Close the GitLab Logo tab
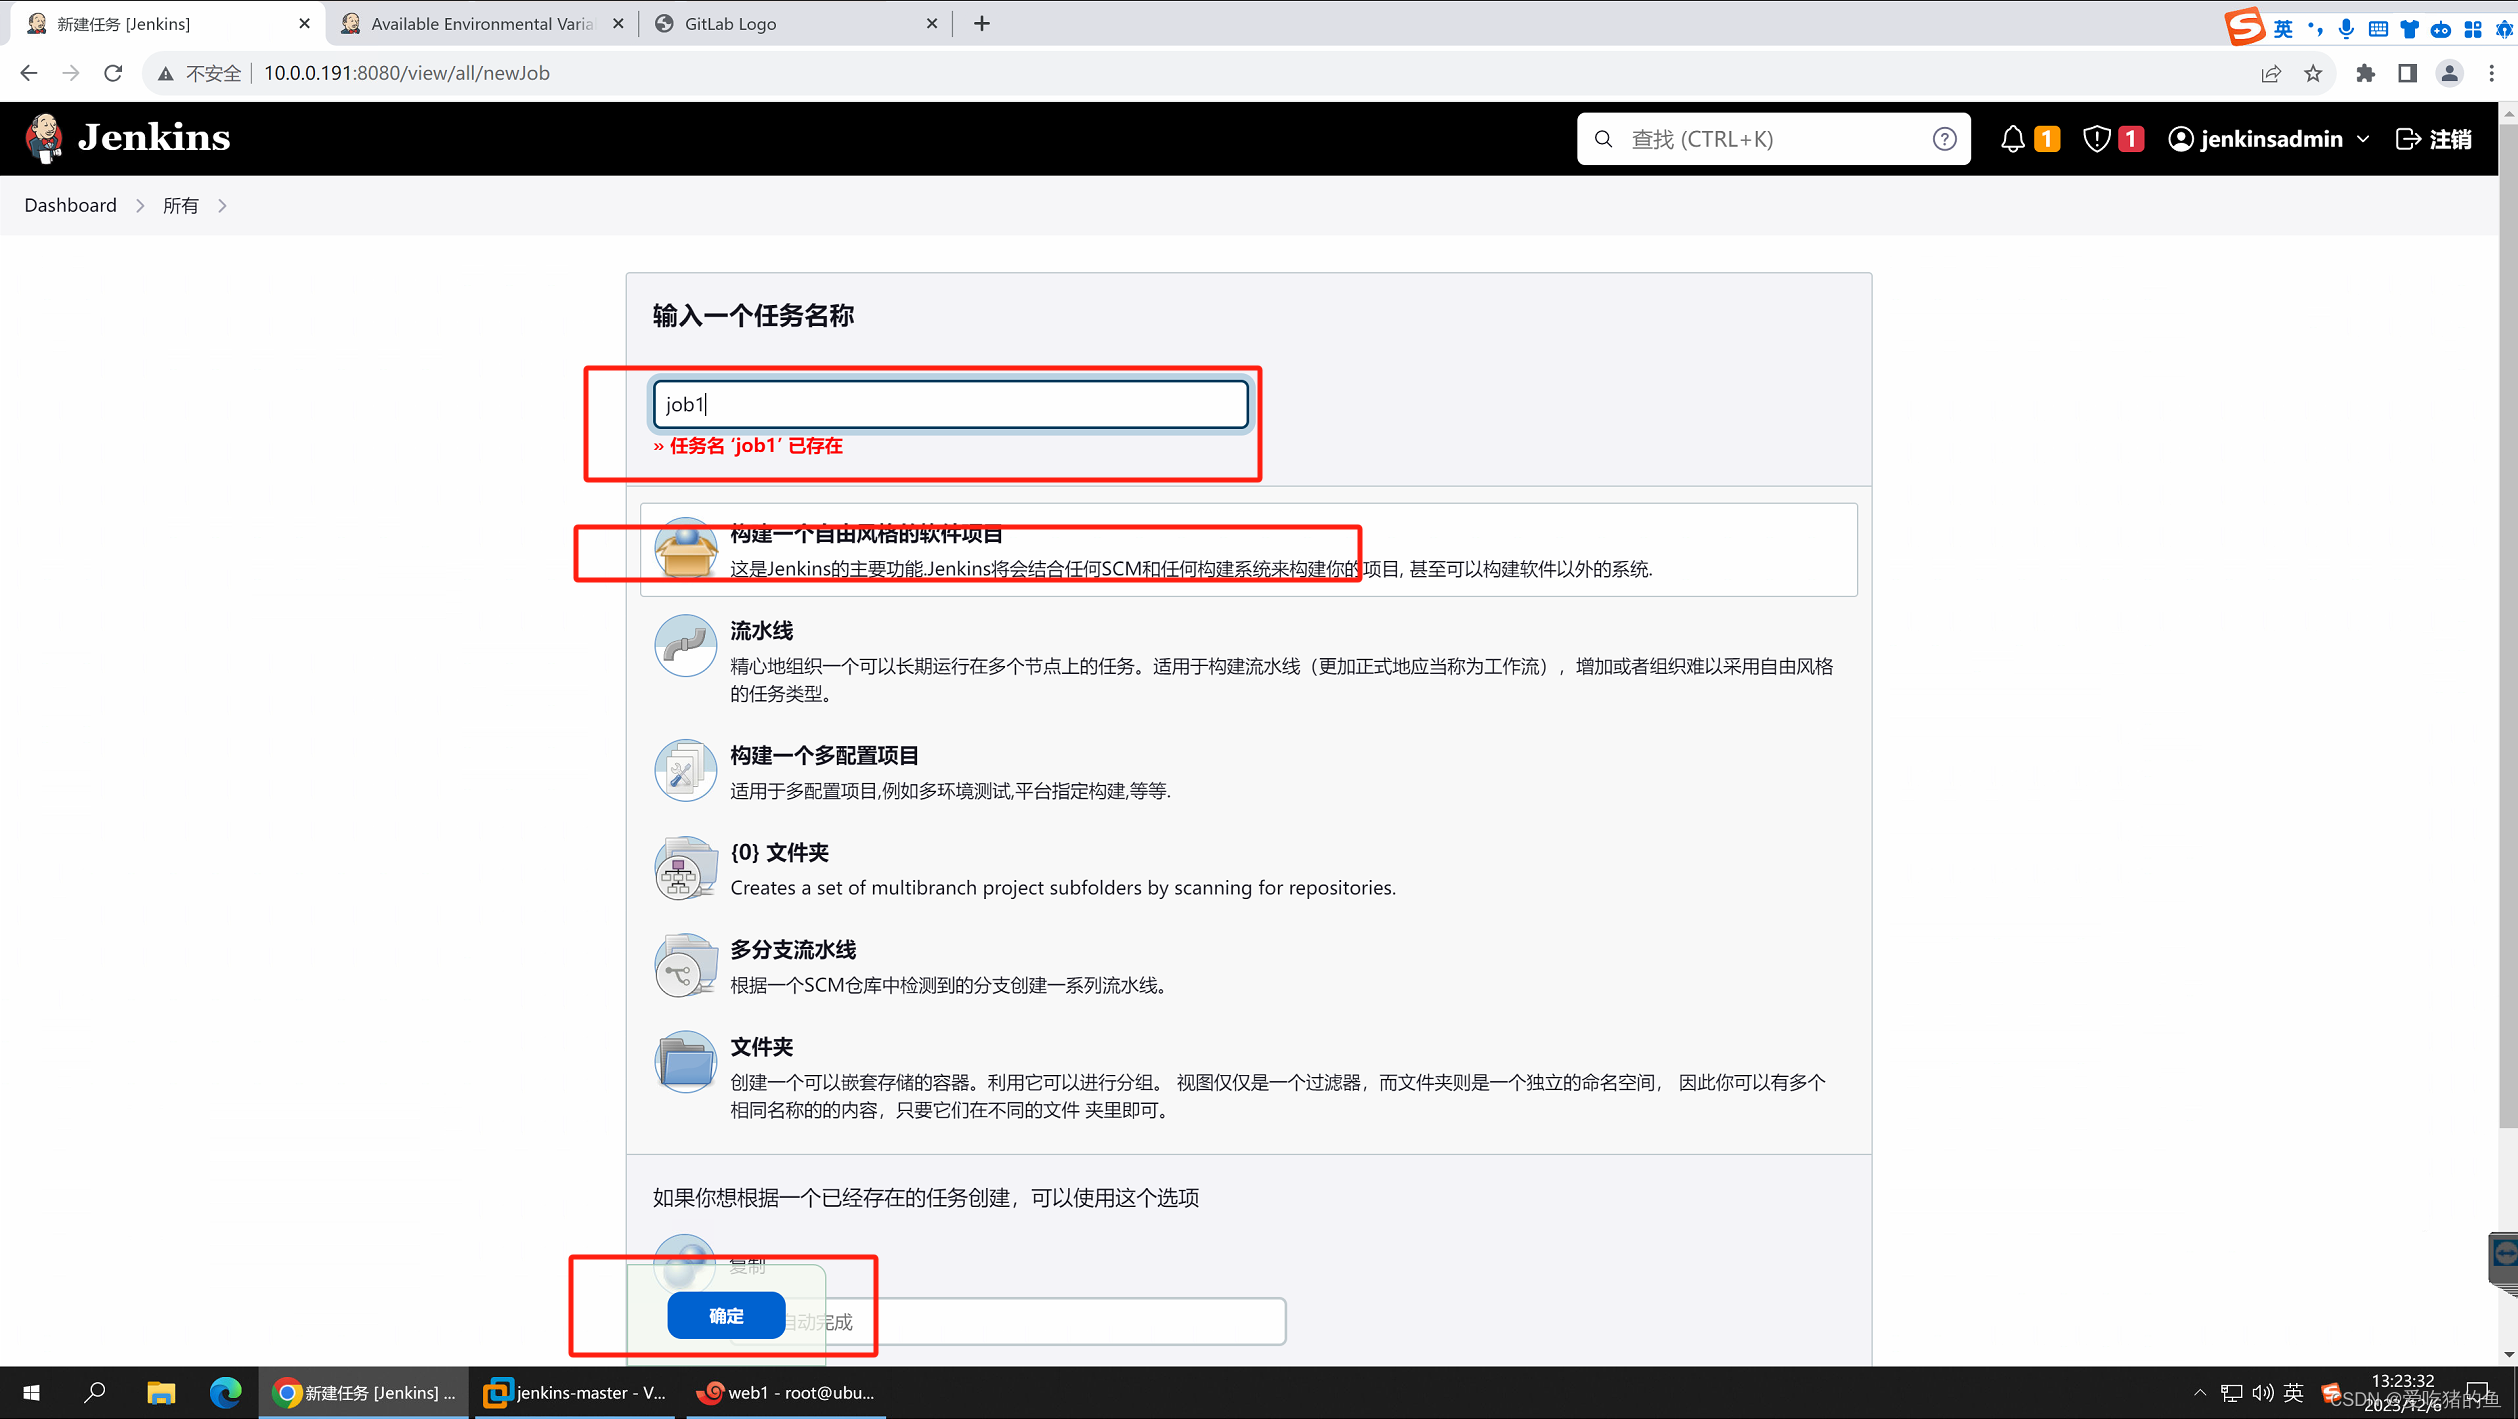2518x1419 pixels. 931,23
